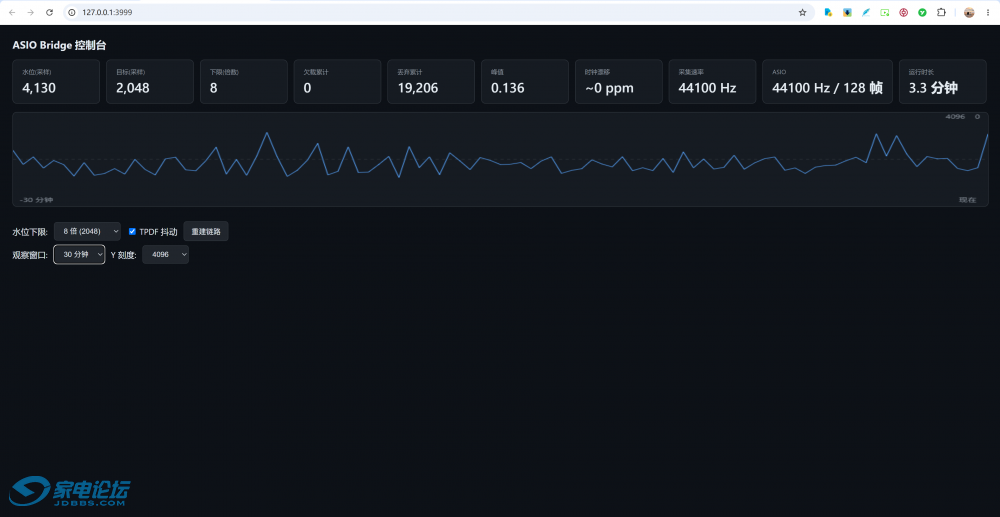Click the 丢弃累计 value 19,206
The image size is (1000, 517).
(418, 88)
